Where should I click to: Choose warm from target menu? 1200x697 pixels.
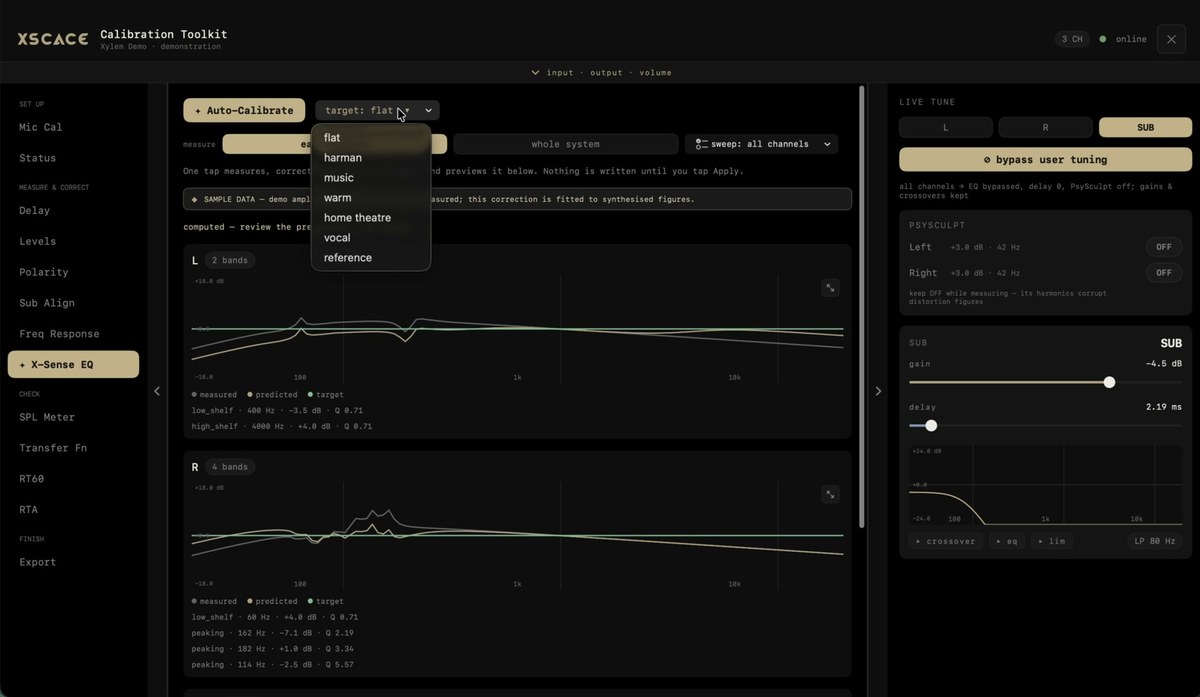pyautogui.click(x=371, y=198)
